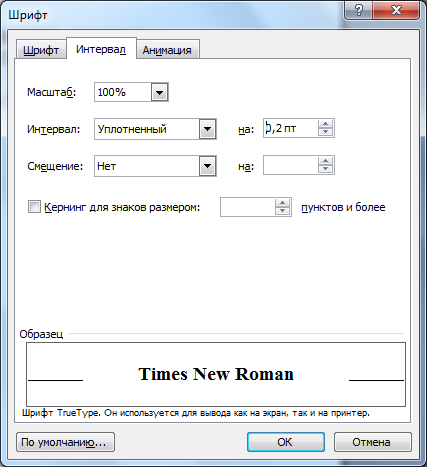Confirm with the OK button
This screenshot has height=467, width=427.
pyautogui.click(x=286, y=442)
